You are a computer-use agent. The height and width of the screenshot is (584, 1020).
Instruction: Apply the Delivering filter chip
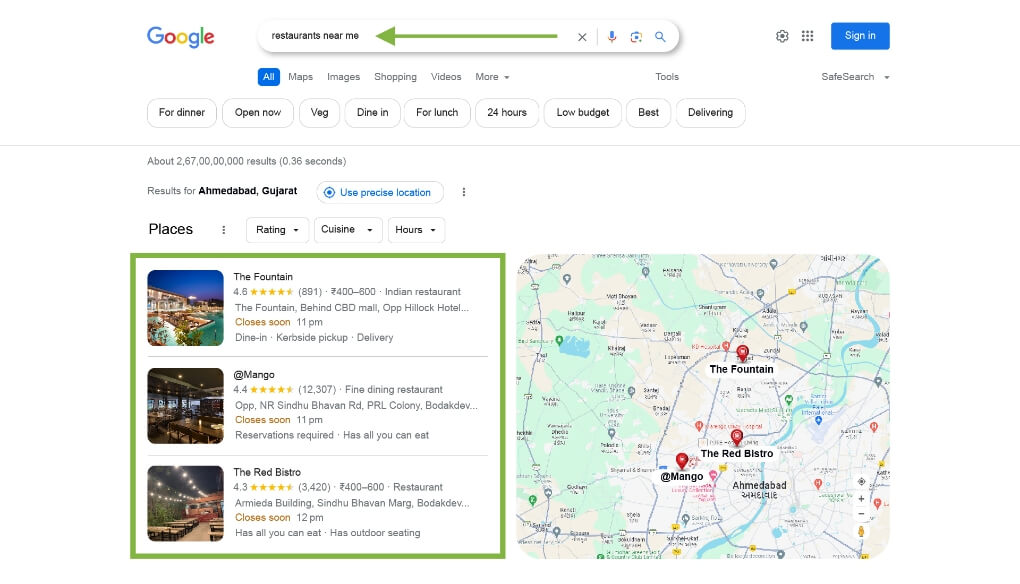(x=710, y=113)
